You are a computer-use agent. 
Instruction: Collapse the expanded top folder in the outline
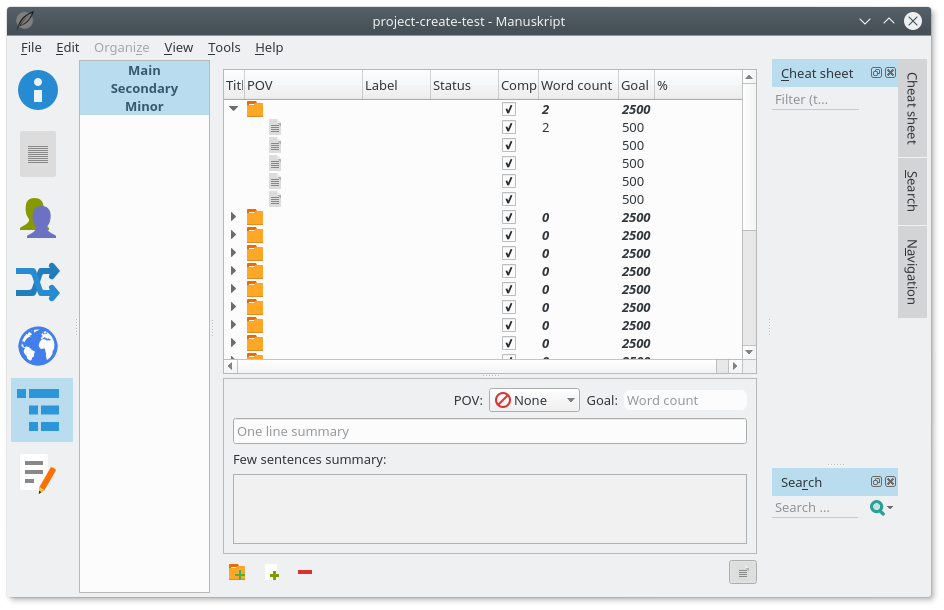pos(233,108)
